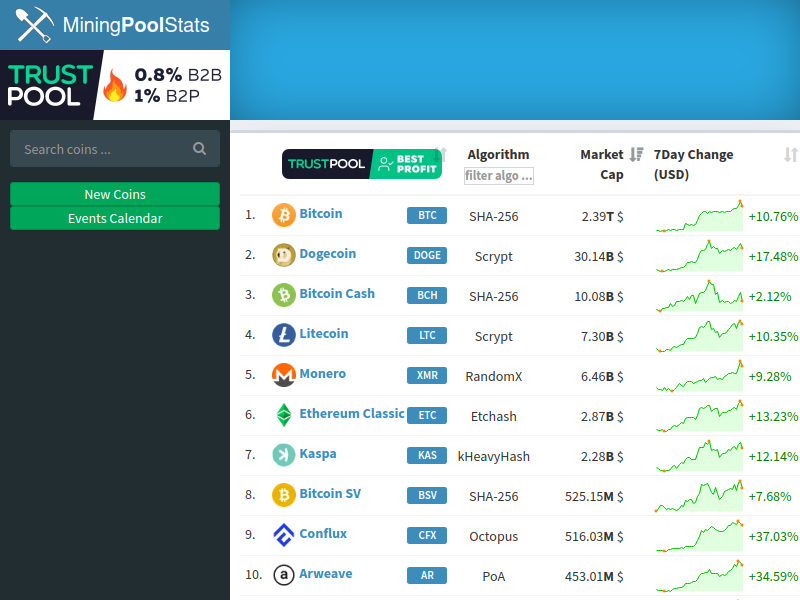Click the Kaspa coin icon
800x600 pixels.
(284, 455)
